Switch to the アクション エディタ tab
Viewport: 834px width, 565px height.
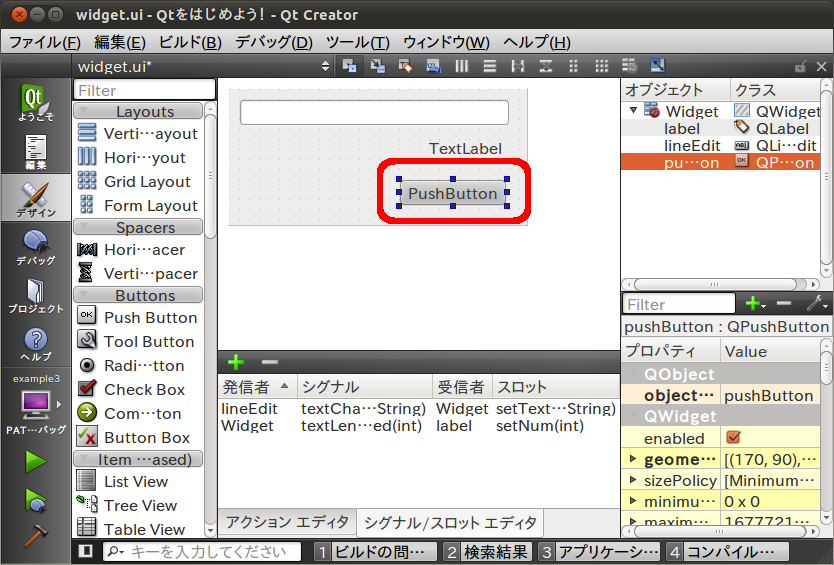[x=287, y=522]
